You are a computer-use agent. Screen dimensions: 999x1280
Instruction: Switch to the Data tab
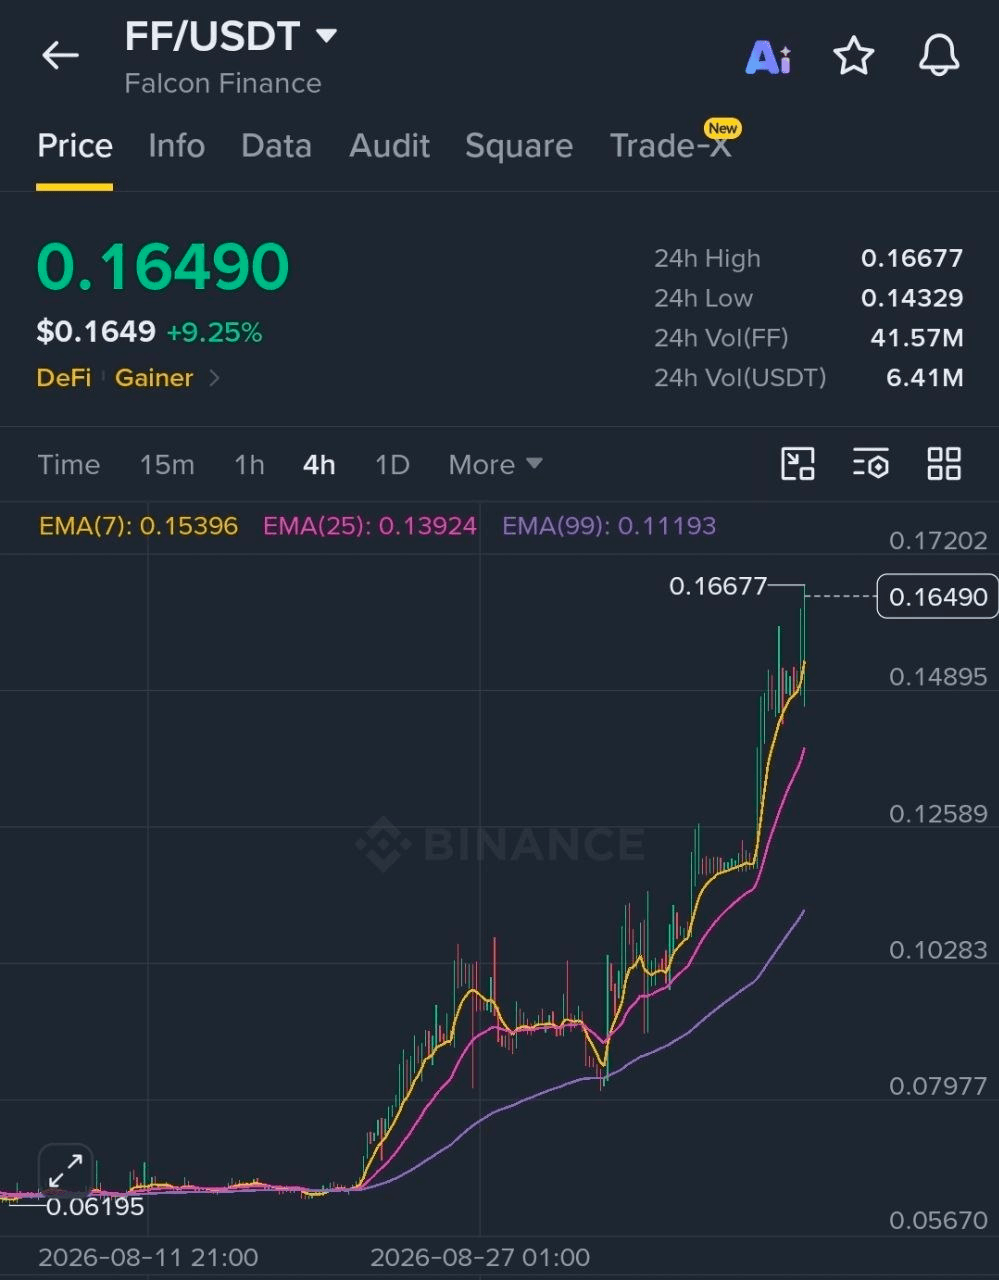coord(276,146)
